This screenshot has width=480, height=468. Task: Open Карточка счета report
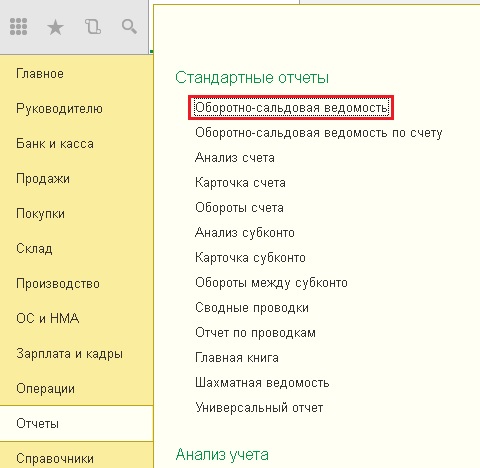click(240, 183)
